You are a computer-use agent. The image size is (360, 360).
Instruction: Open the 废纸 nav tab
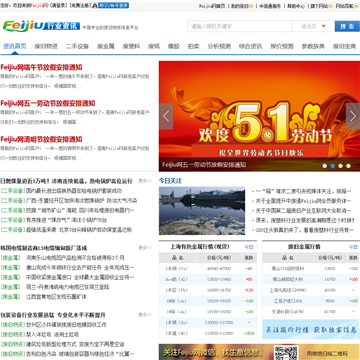point(154,46)
